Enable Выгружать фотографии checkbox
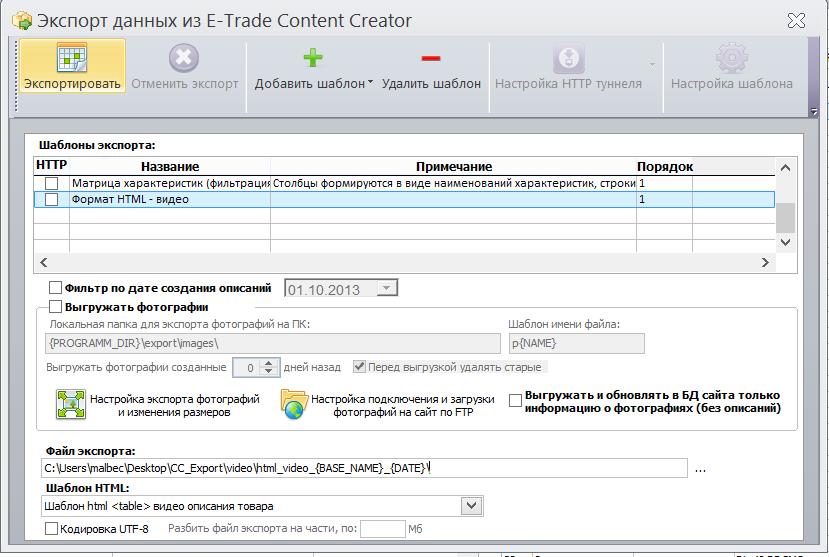 [55, 307]
